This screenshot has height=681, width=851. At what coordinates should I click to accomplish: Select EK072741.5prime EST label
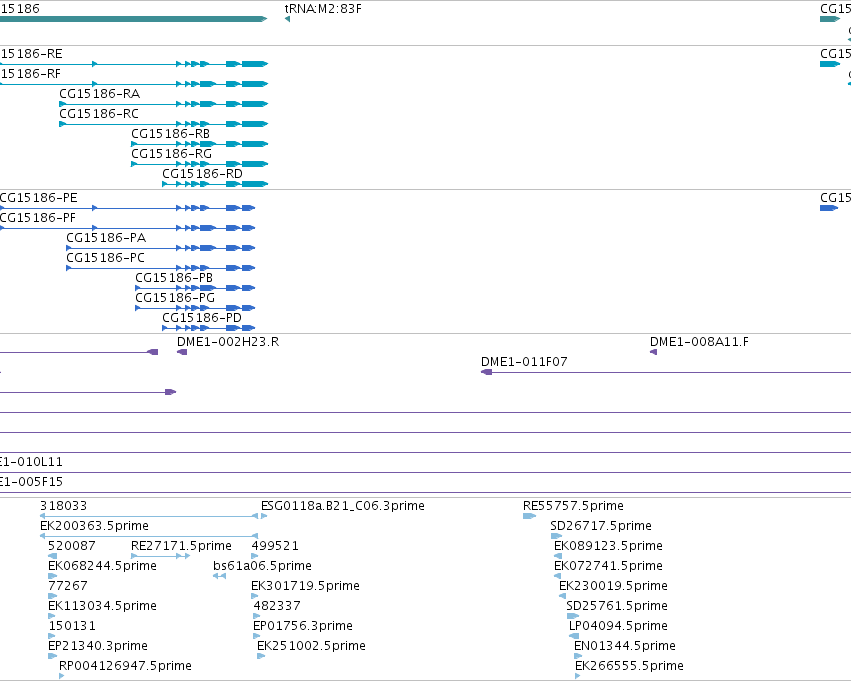tap(608, 566)
